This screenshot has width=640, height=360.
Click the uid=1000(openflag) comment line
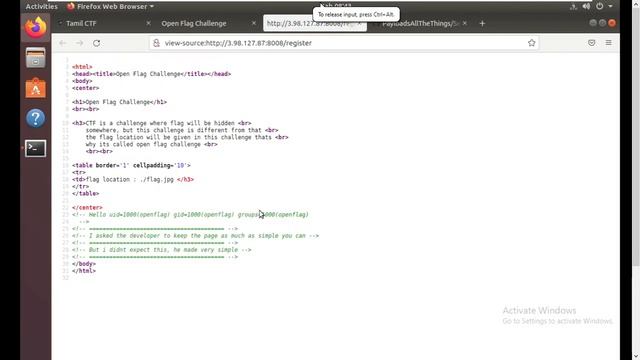point(190,214)
